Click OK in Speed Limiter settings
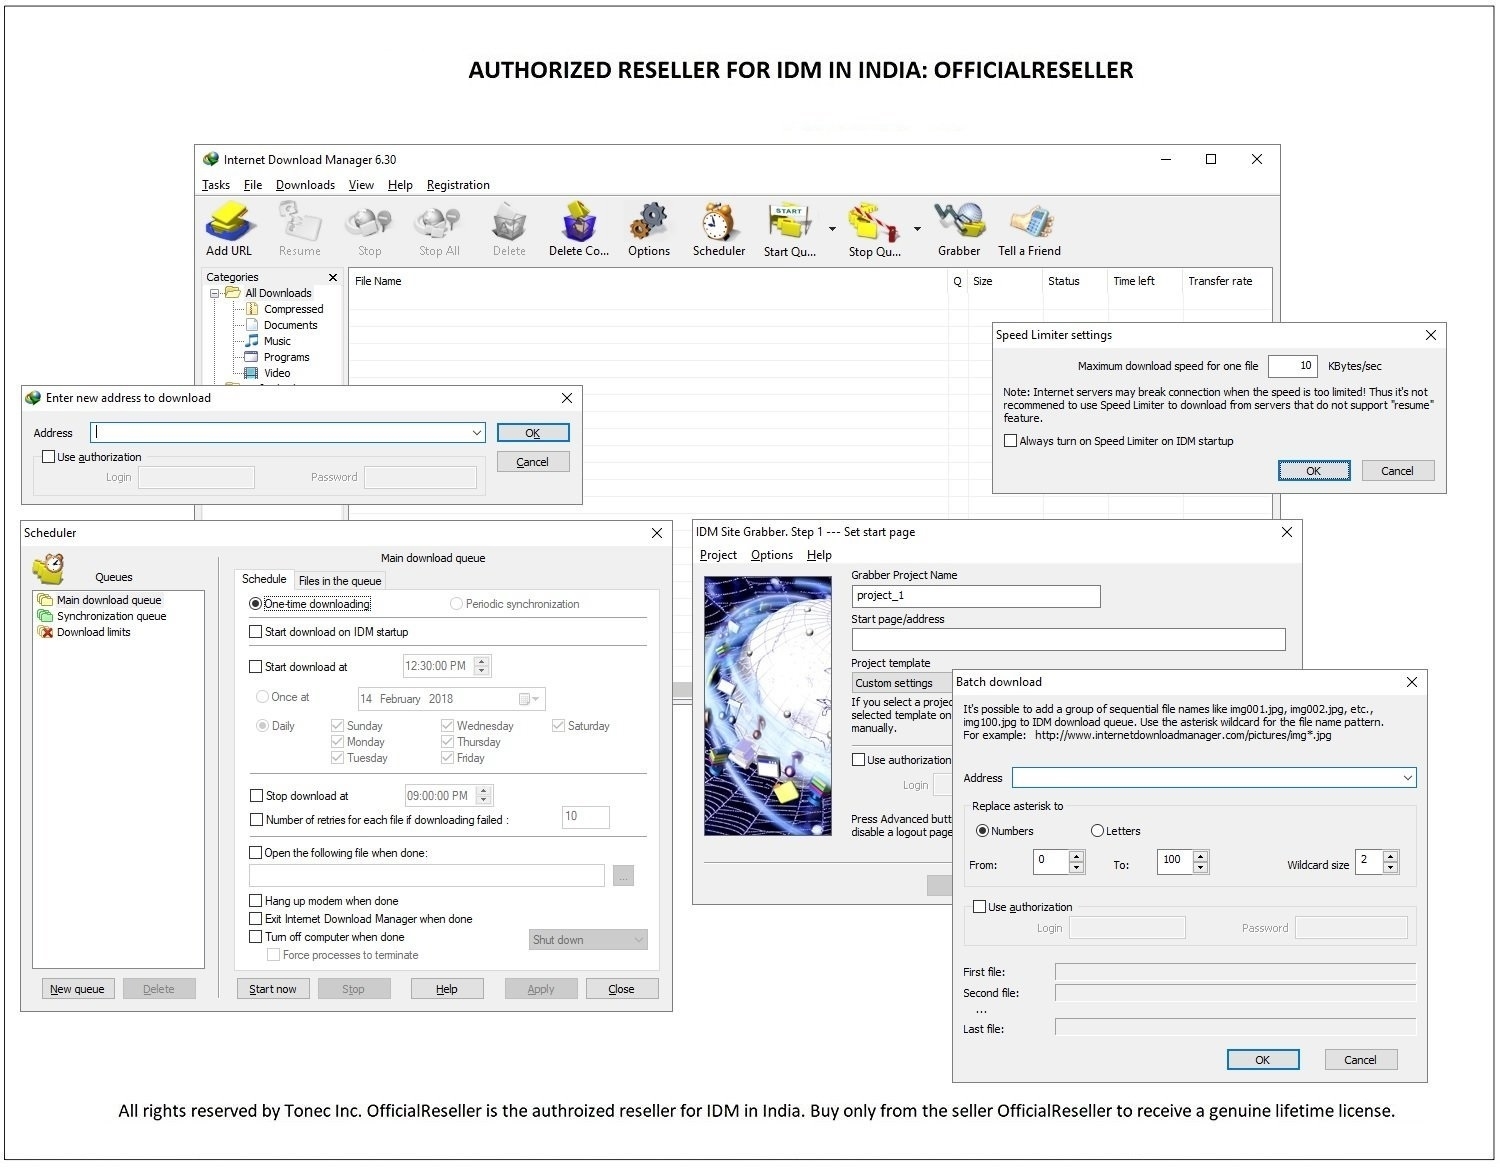This screenshot has height=1170, width=1500. click(1313, 471)
